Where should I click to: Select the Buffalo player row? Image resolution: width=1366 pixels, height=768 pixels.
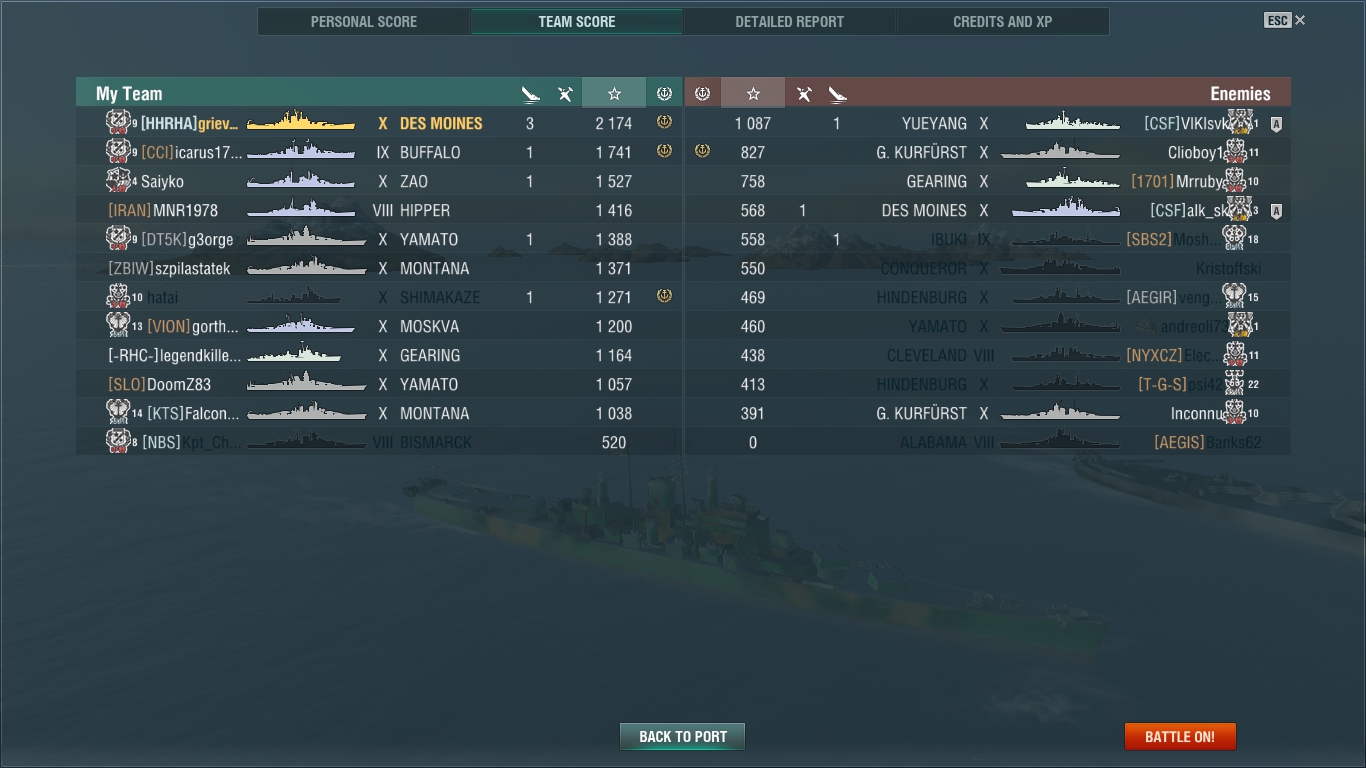coord(379,152)
